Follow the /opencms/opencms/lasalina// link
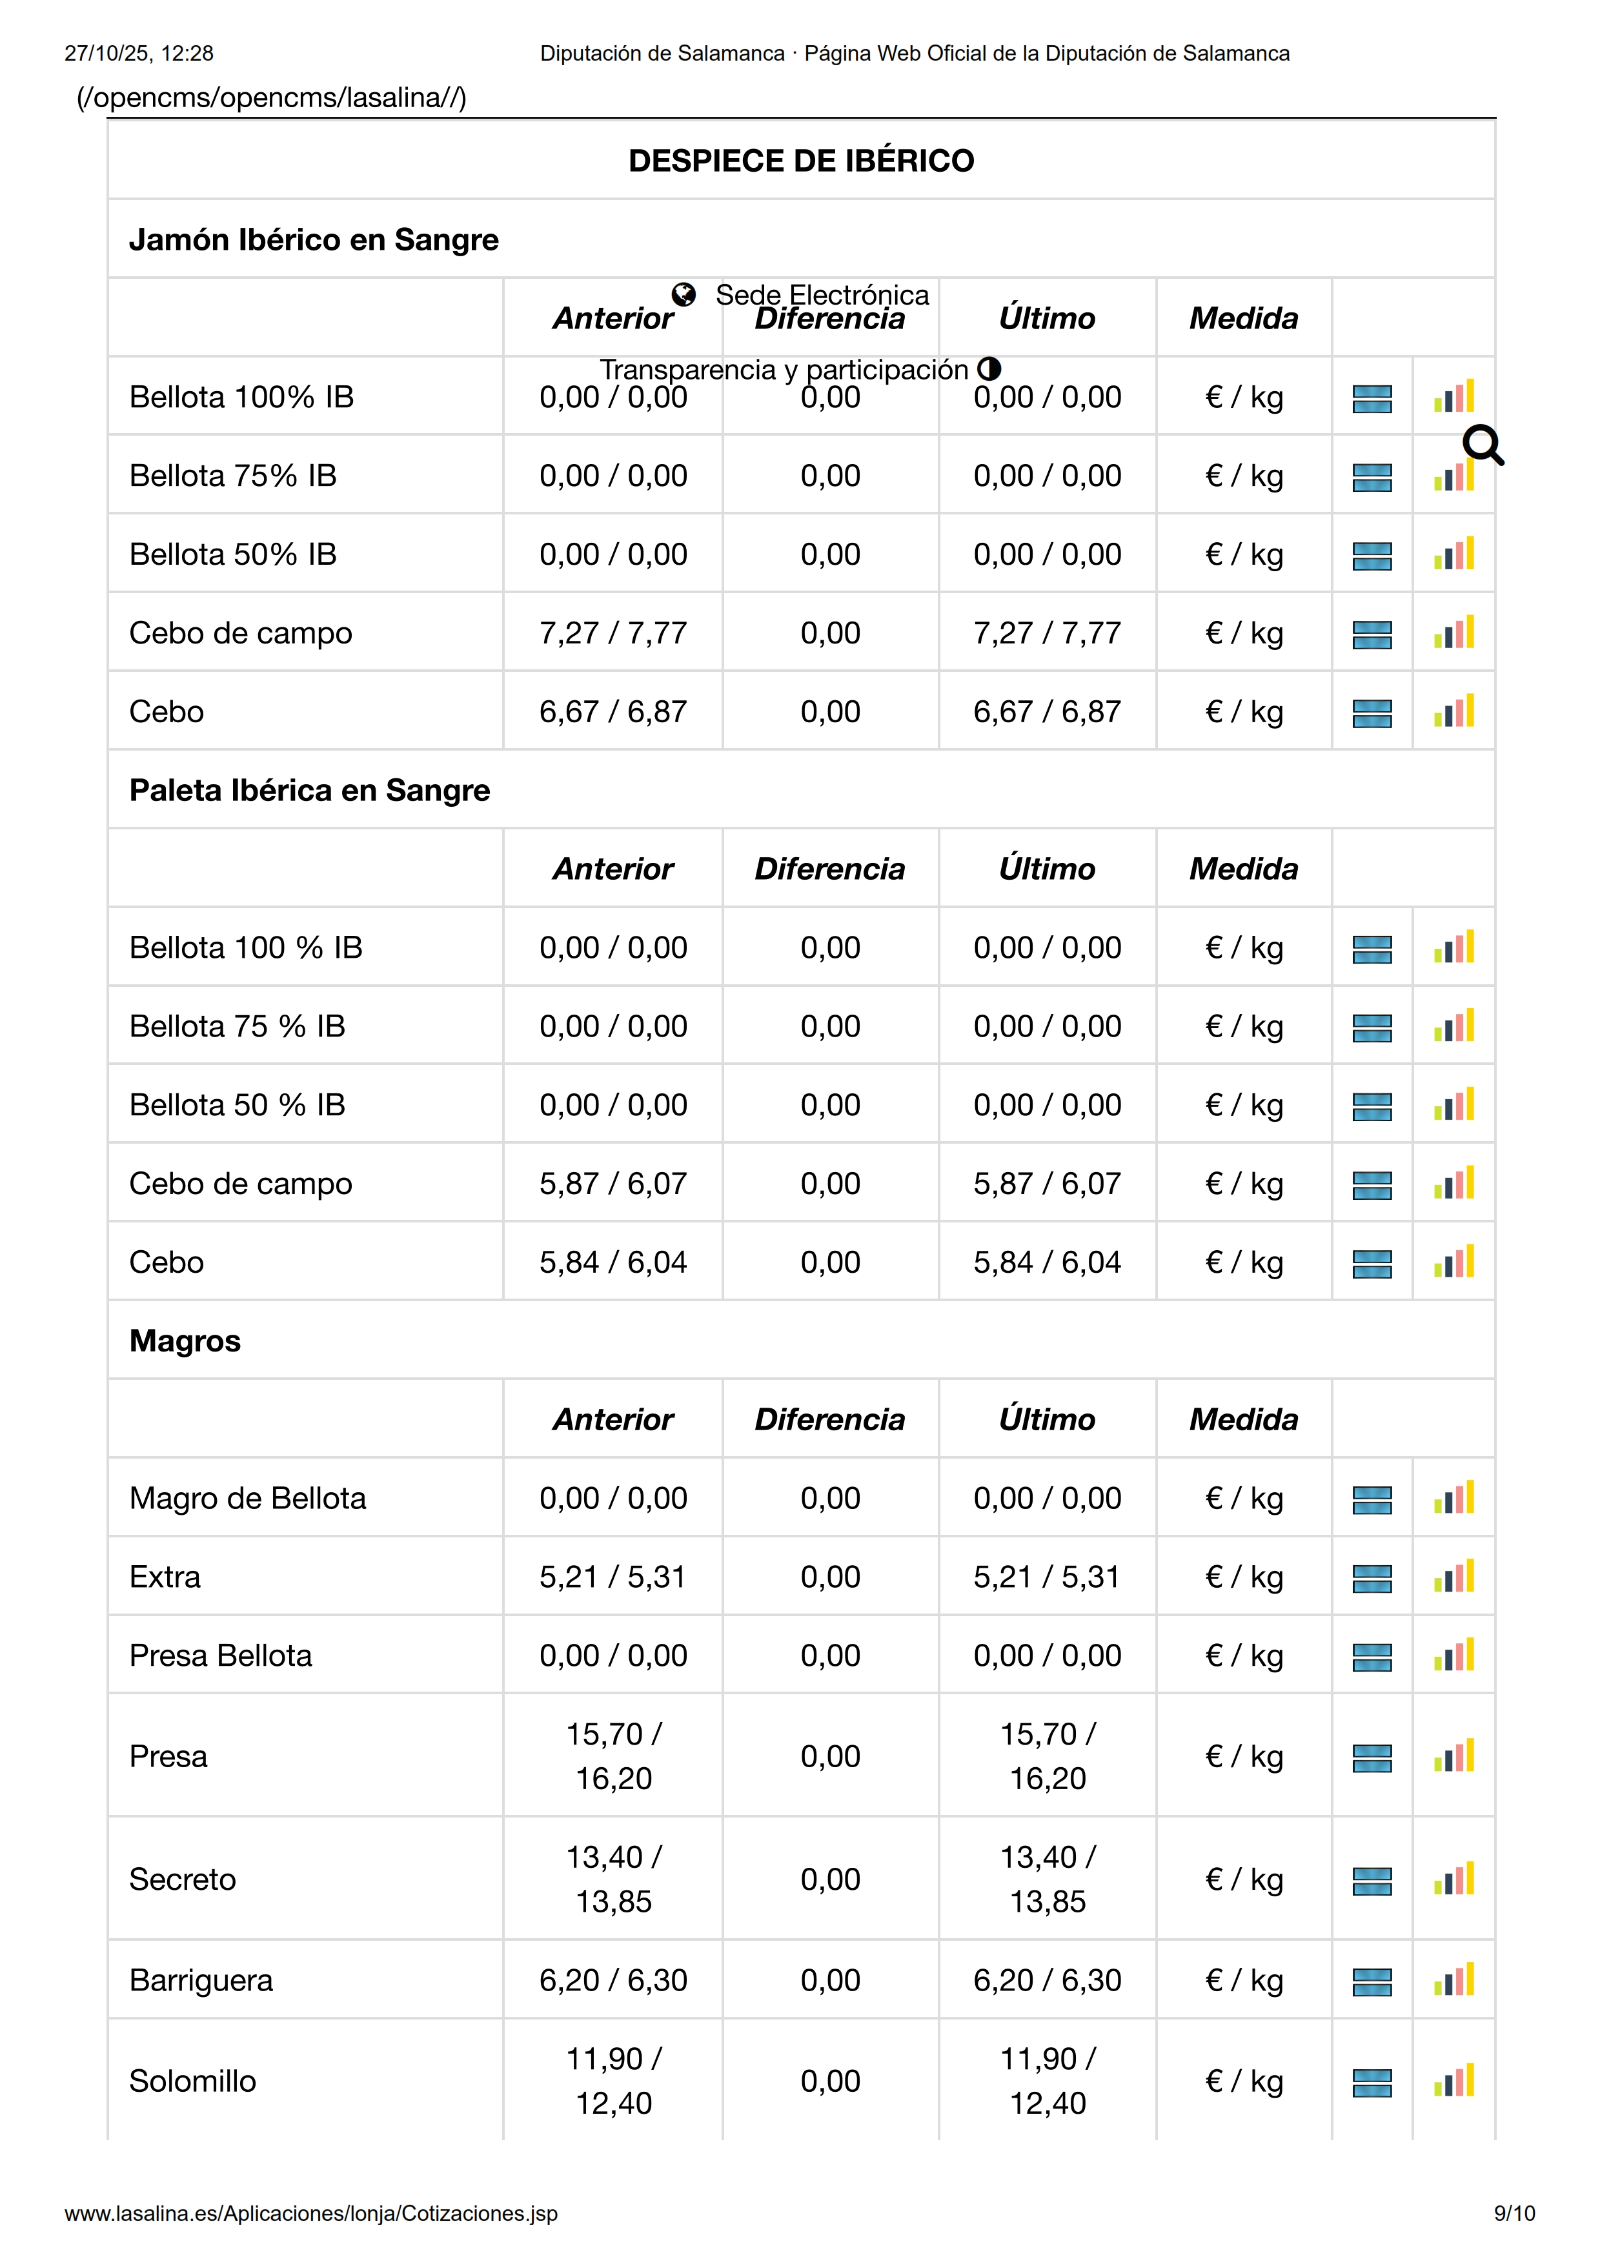 point(271,98)
